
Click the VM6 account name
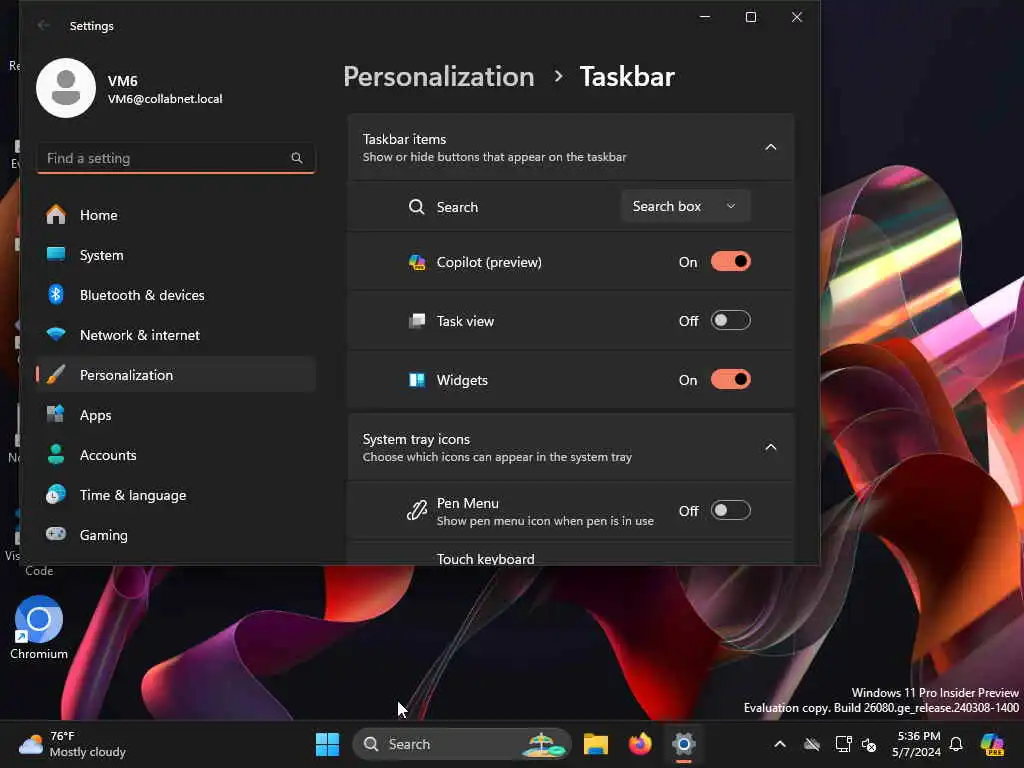click(x=123, y=81)
